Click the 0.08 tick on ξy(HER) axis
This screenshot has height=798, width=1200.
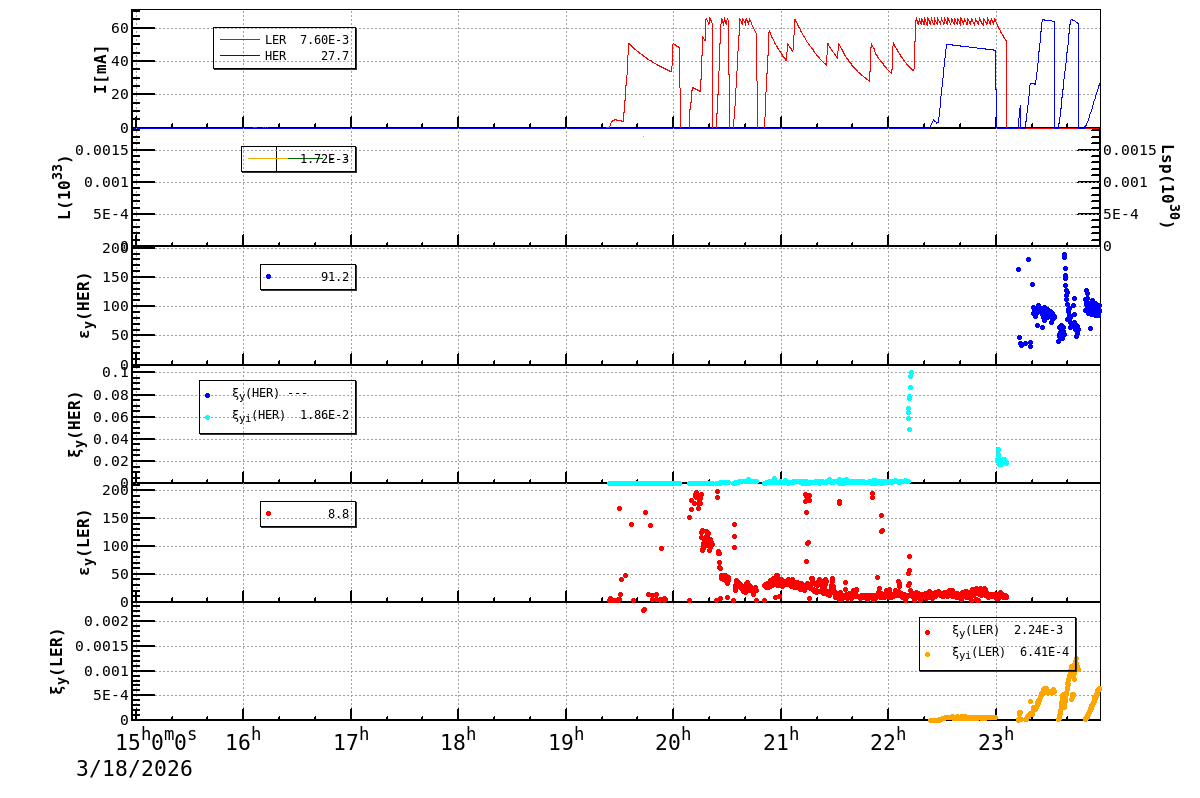[x=113, y=395]
